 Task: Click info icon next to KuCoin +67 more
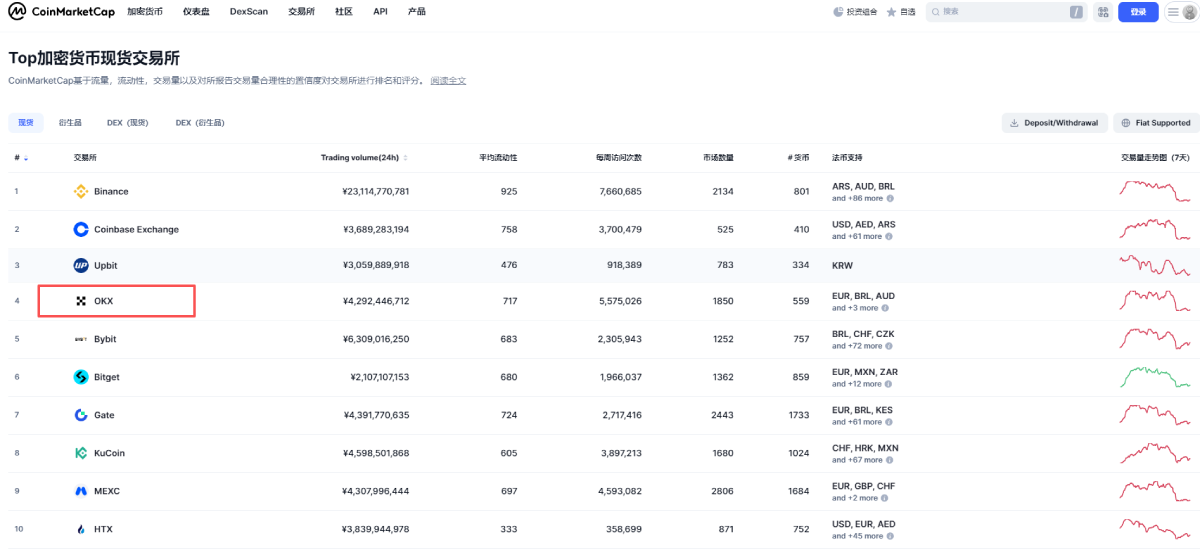(889, 460)
